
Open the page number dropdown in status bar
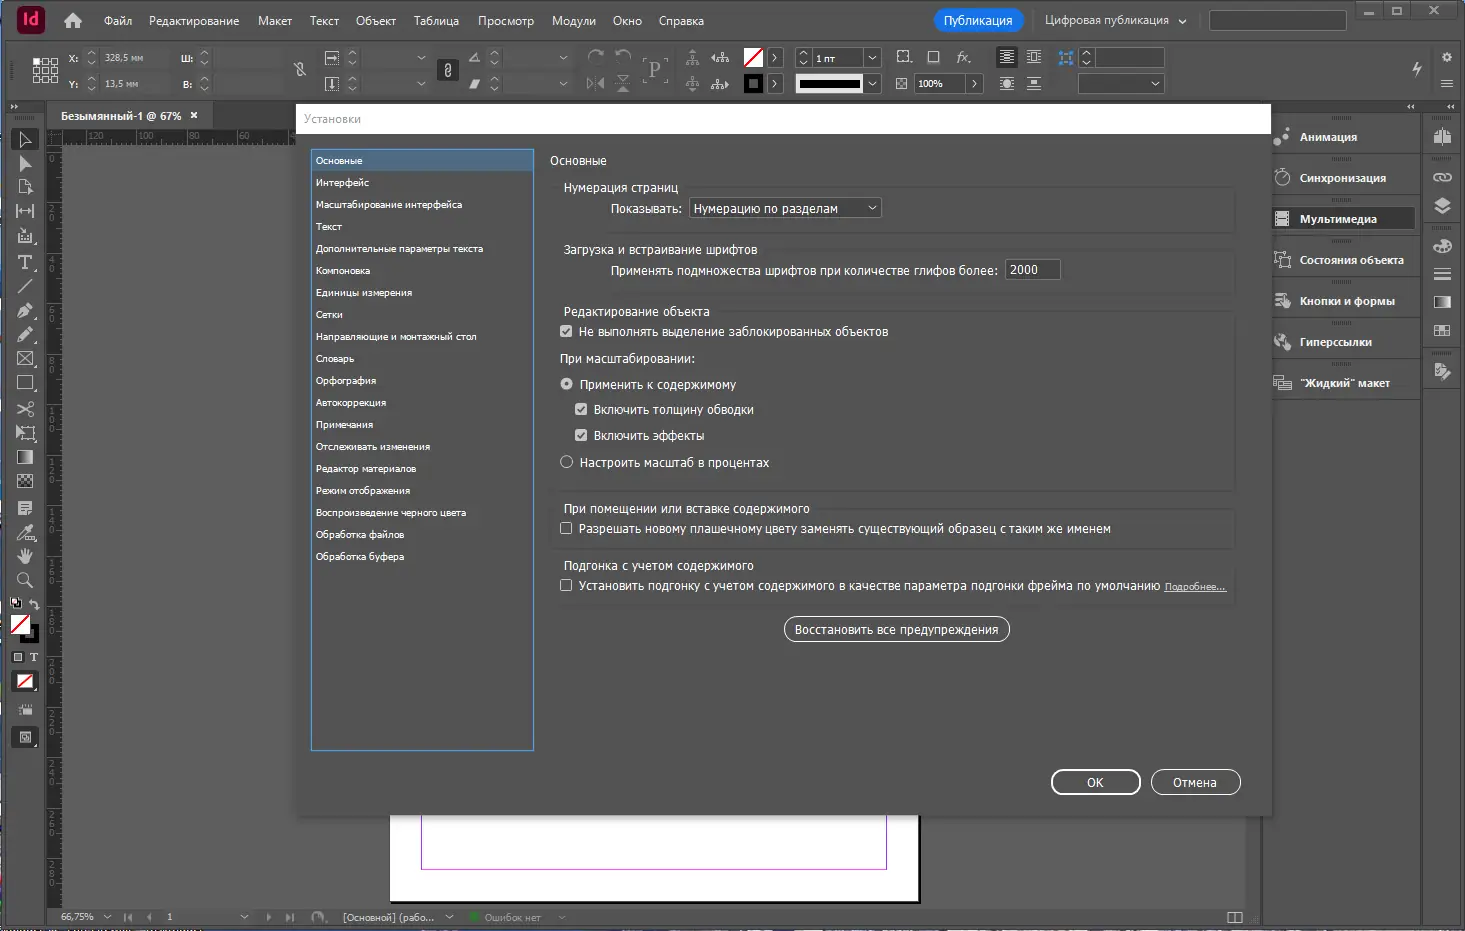click(x=244, y=917)
